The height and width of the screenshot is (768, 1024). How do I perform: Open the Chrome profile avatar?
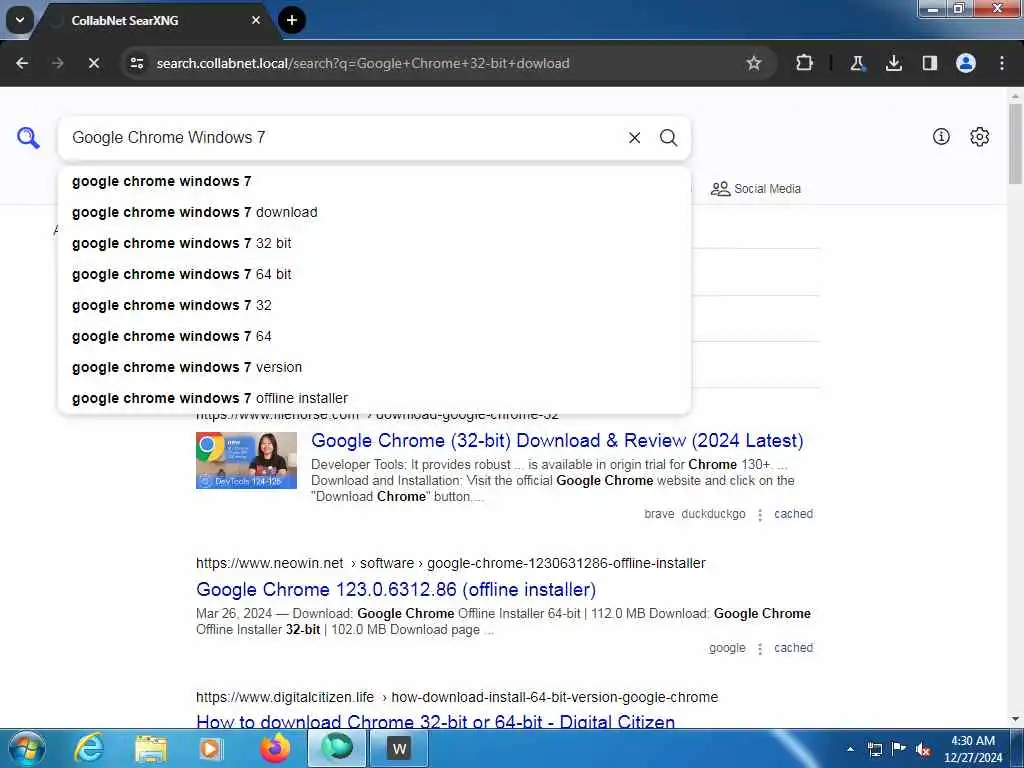(965, 63)
